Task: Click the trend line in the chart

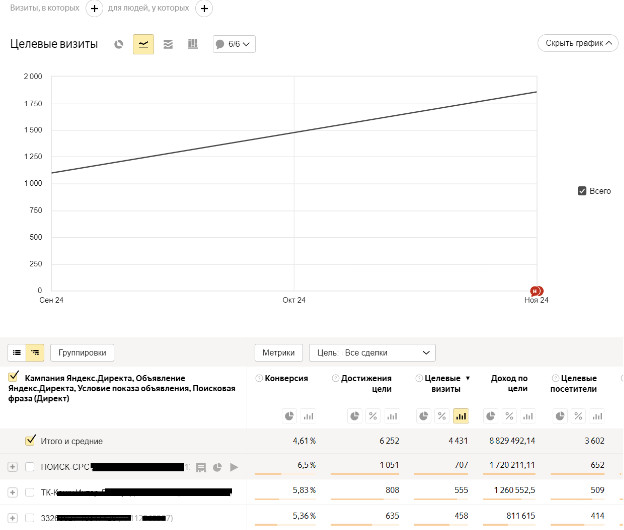Action: point(294,132)
